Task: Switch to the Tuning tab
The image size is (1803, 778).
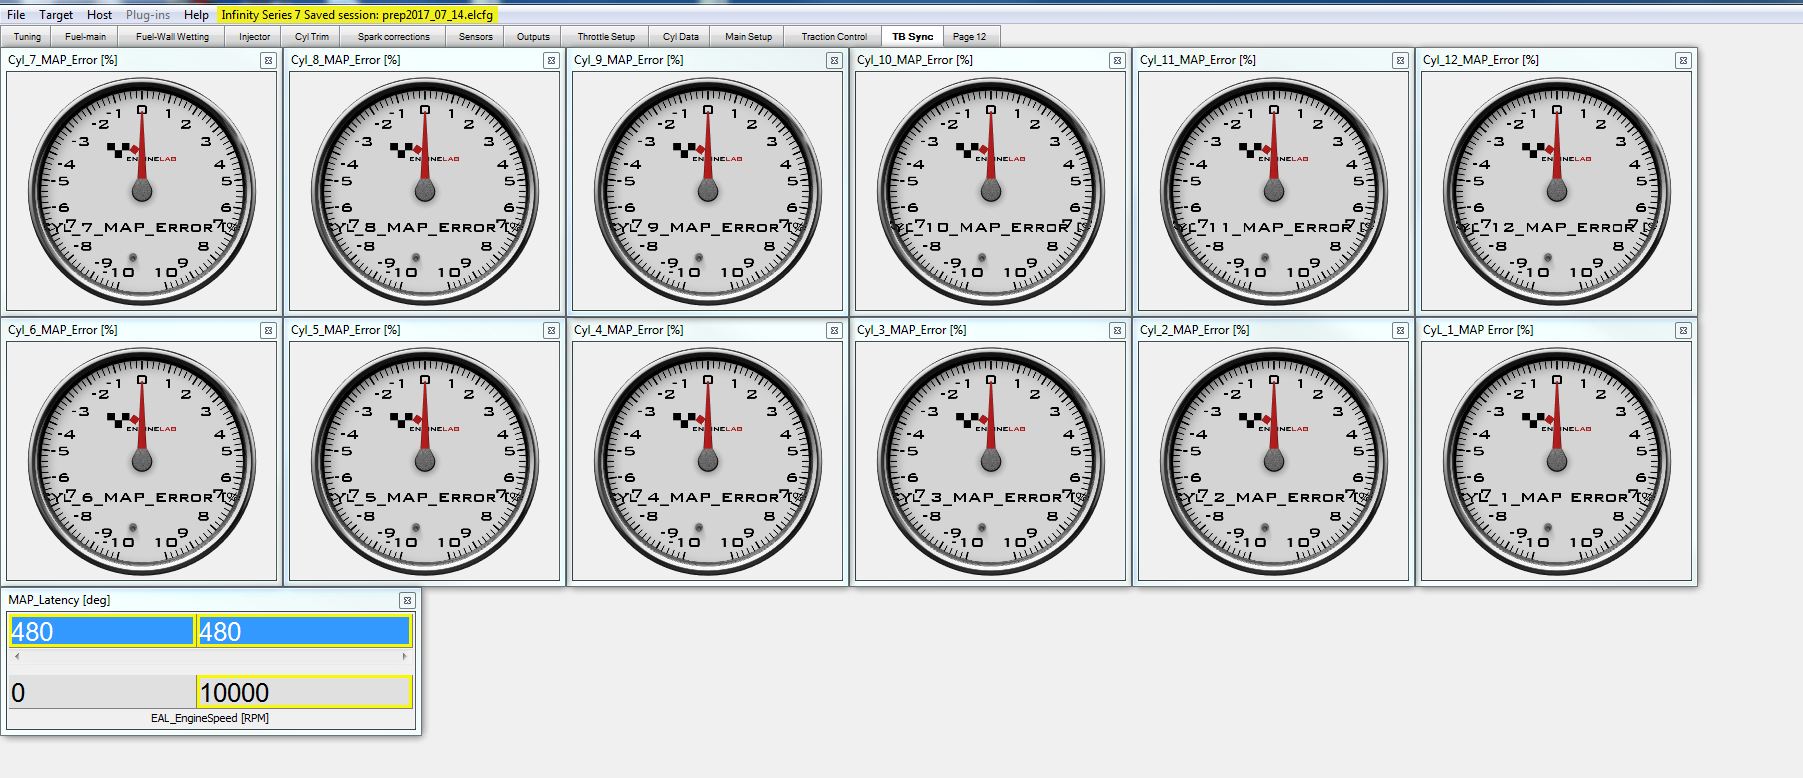Action: [x=27, y=37]
